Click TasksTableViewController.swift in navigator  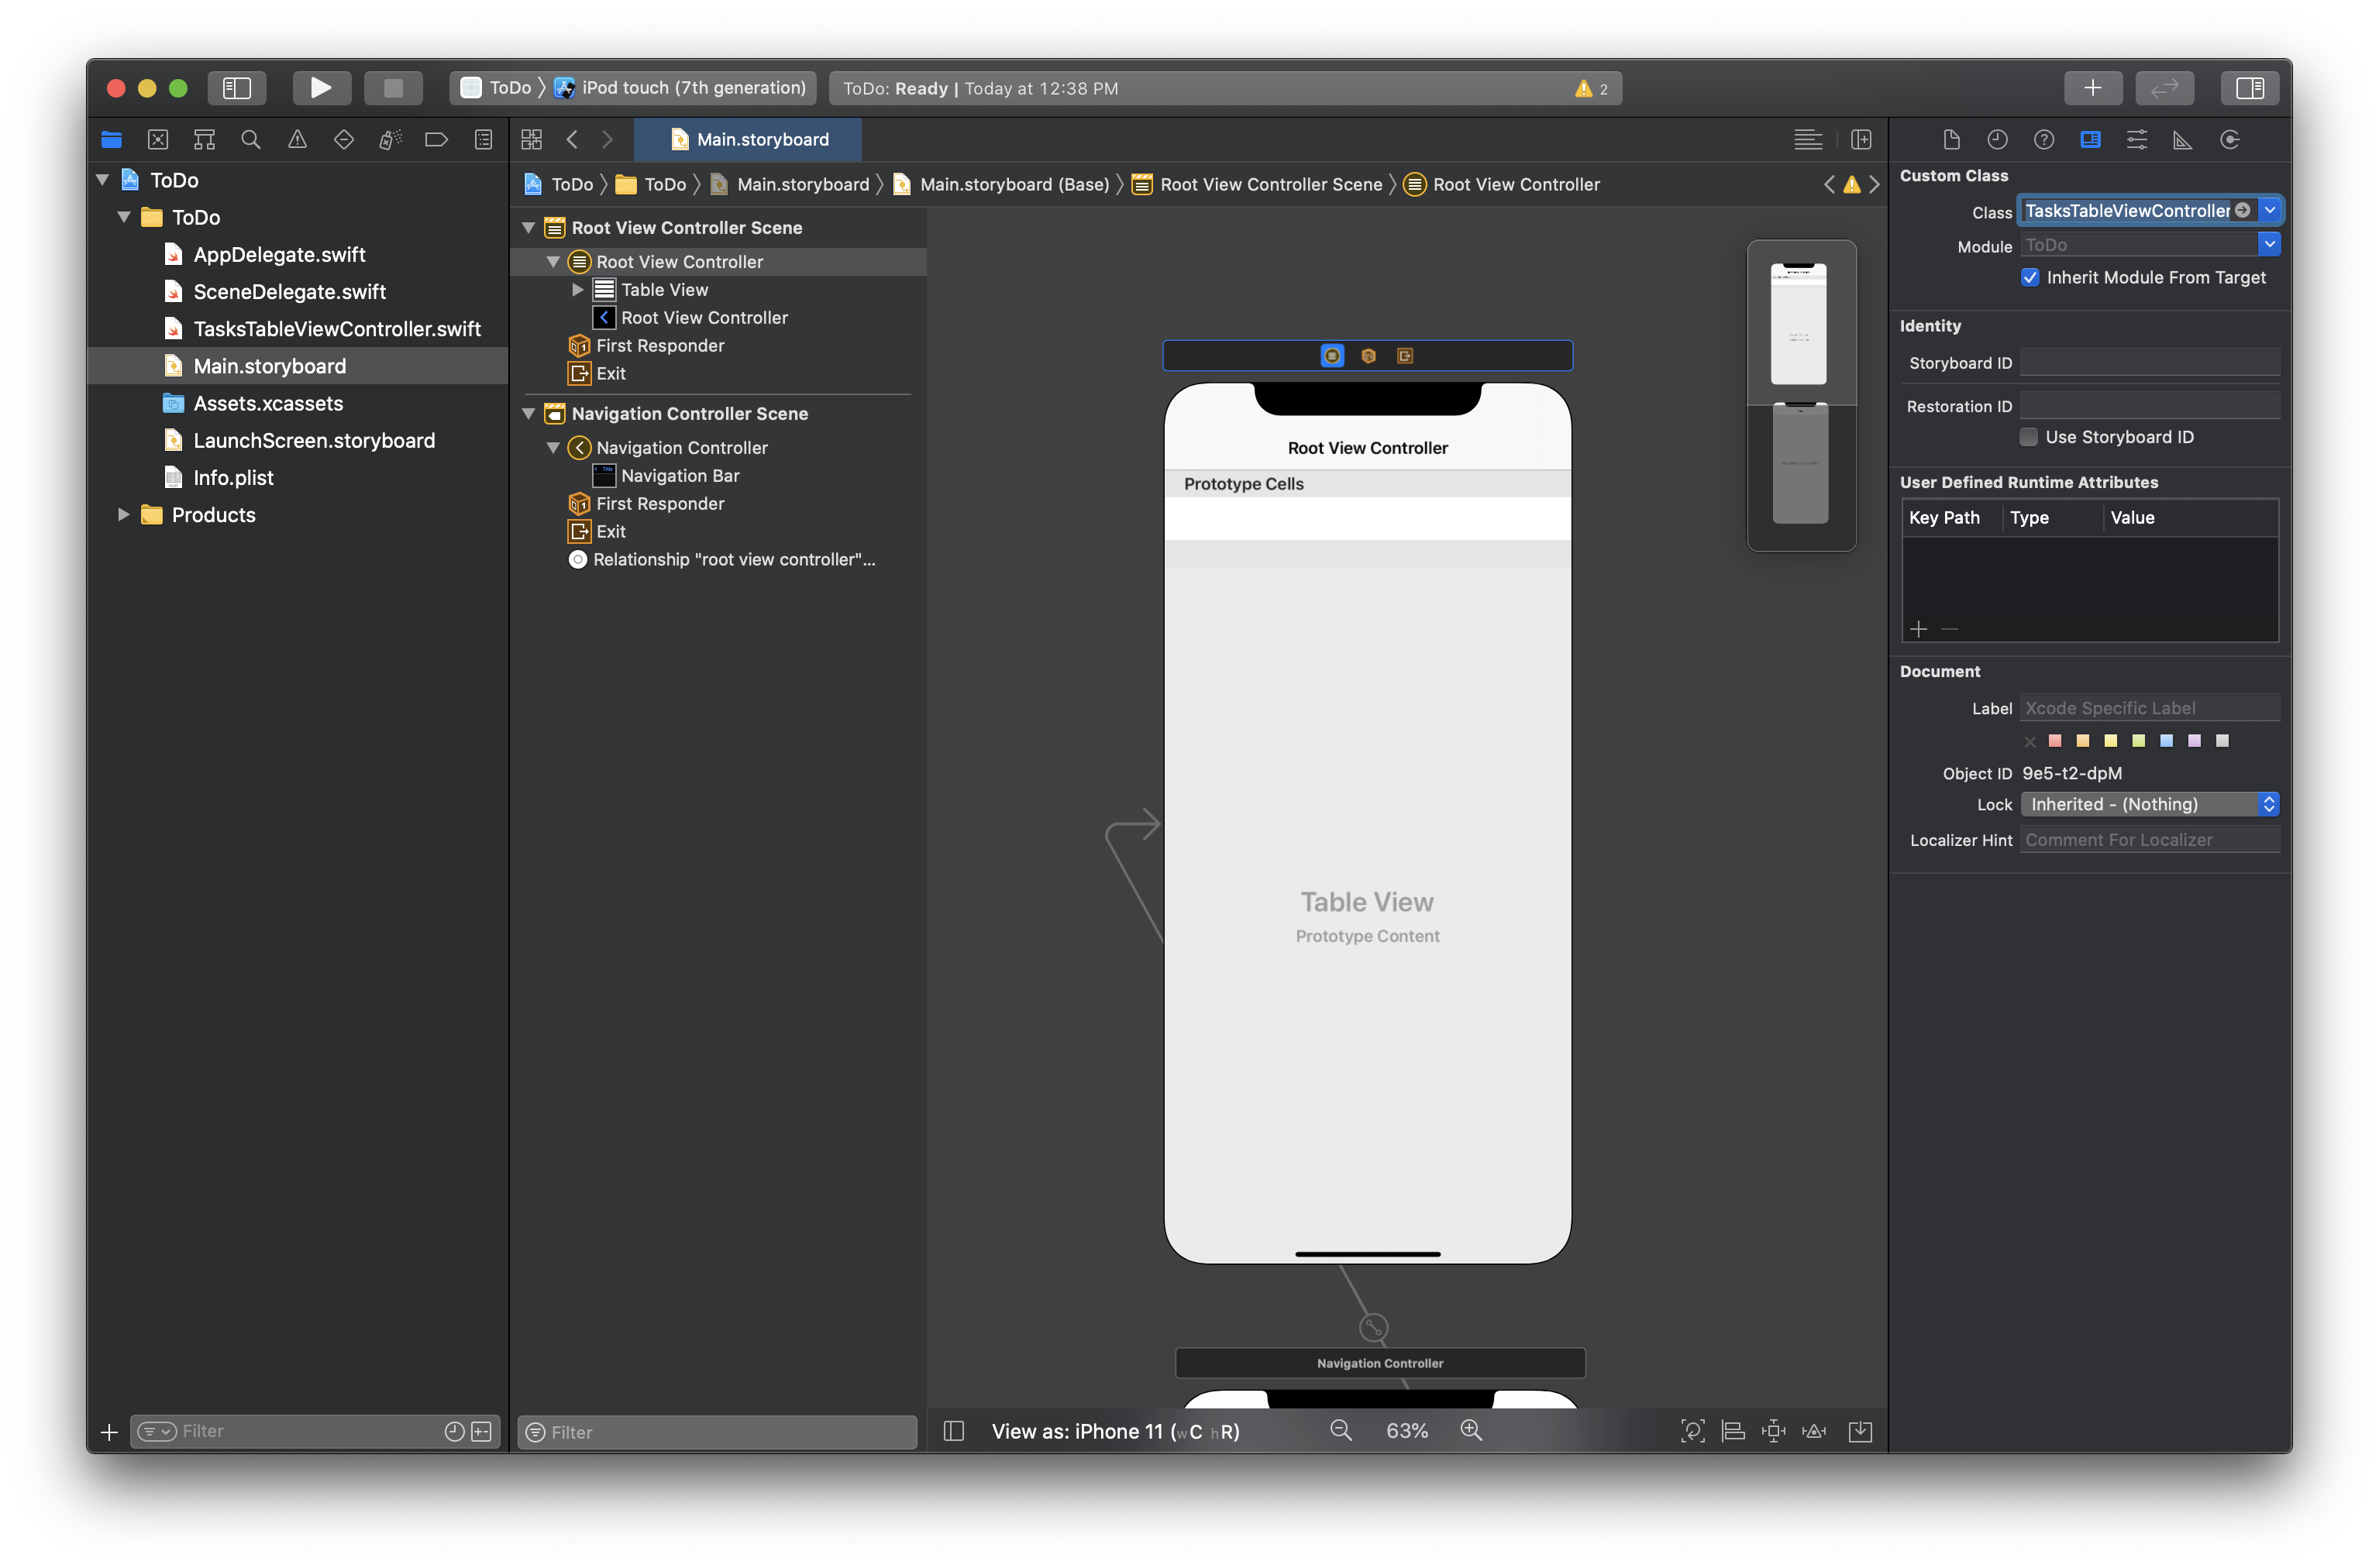click(x=338, y=327)
